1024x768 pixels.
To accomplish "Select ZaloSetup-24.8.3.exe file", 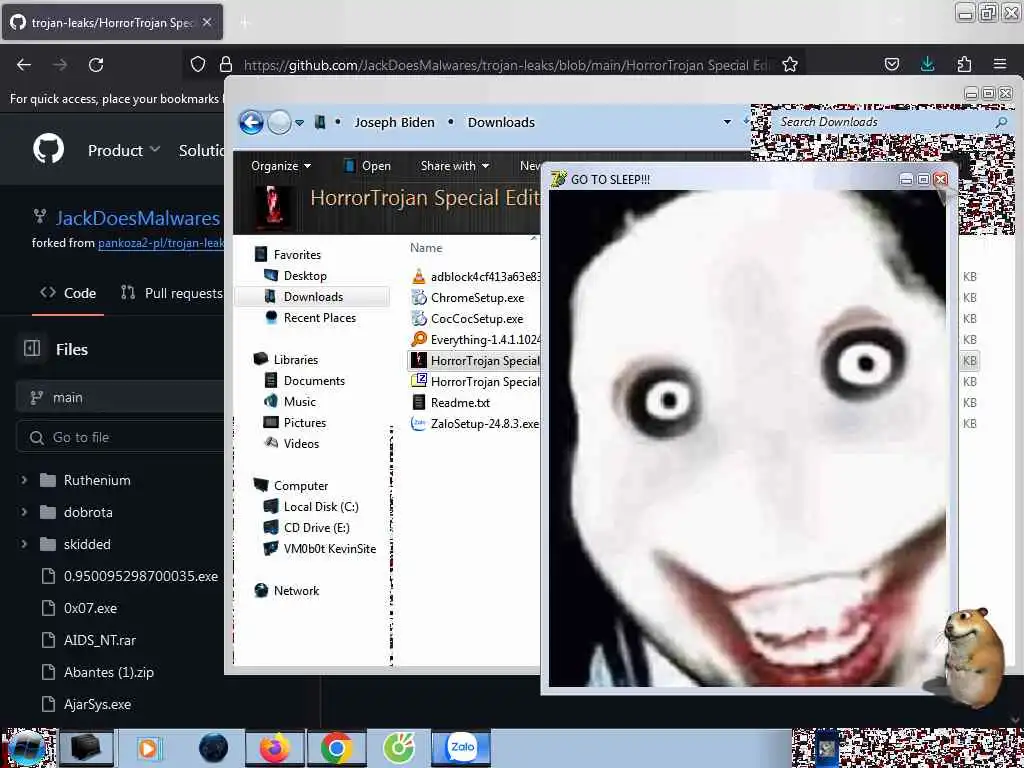I will pyautogui.click(x=475, y=424).
